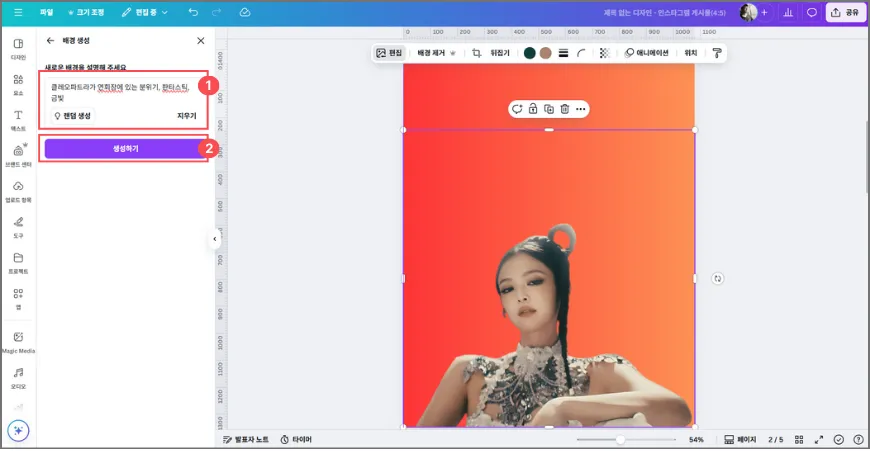
Task: Open the hamburger main menu
Action: [x=18, y=12]
